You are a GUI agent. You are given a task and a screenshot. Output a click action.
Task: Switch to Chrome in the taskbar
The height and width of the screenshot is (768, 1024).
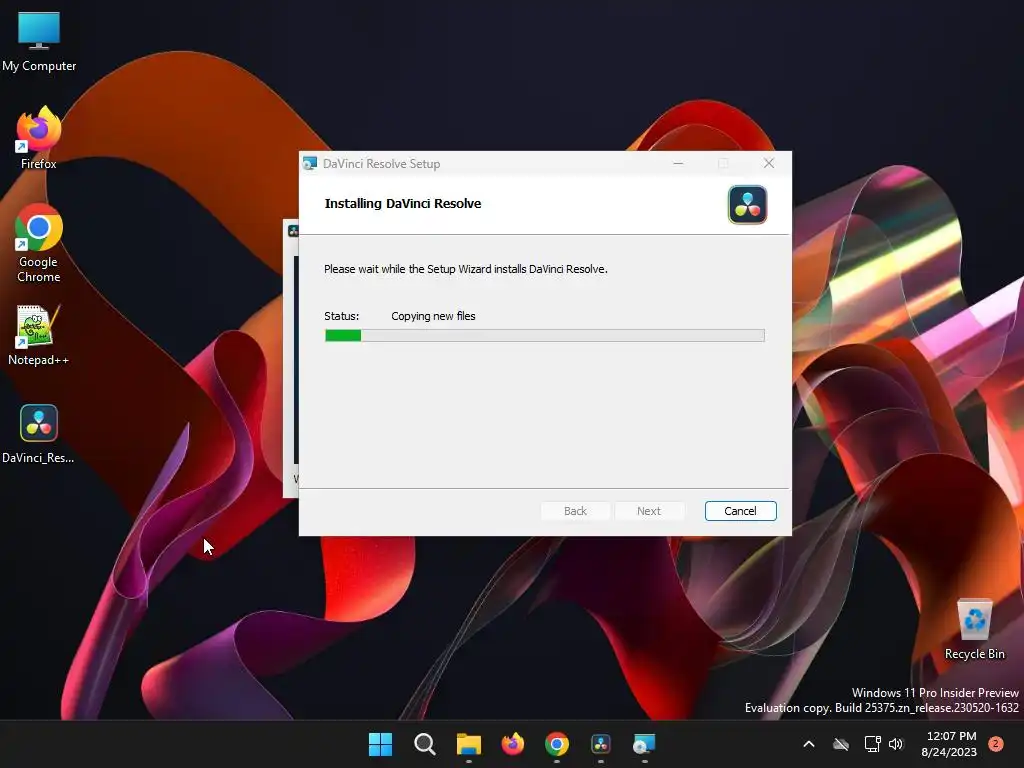[x=556, y=744]
